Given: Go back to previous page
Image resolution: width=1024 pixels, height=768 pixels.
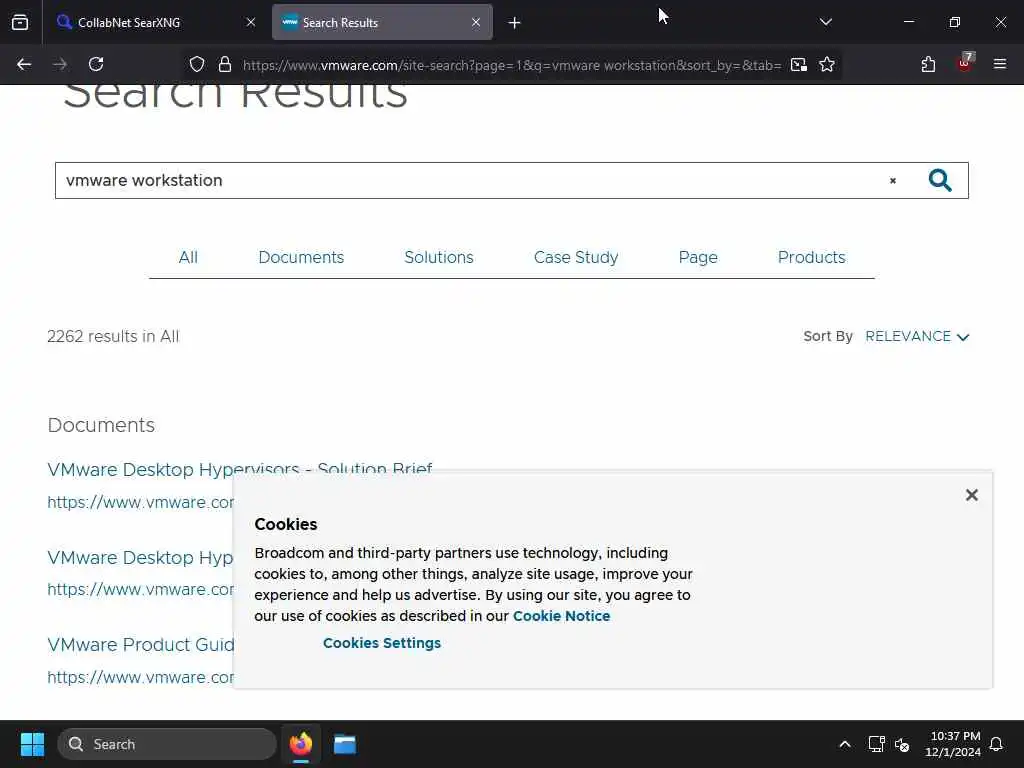Looking at the screenshot, I should pos(24,64).
